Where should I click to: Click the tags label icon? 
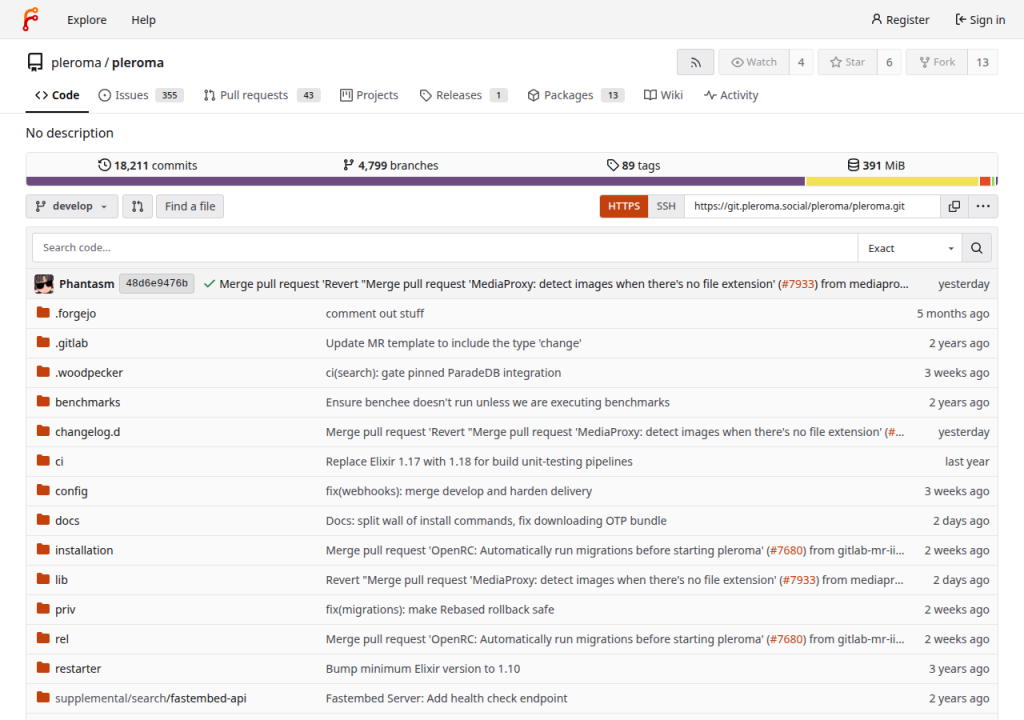tap(612, 165)
